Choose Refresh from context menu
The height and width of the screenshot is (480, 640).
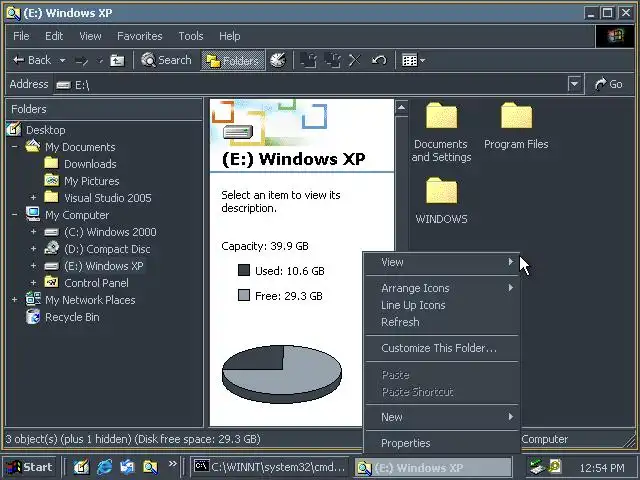pos(442,322)
